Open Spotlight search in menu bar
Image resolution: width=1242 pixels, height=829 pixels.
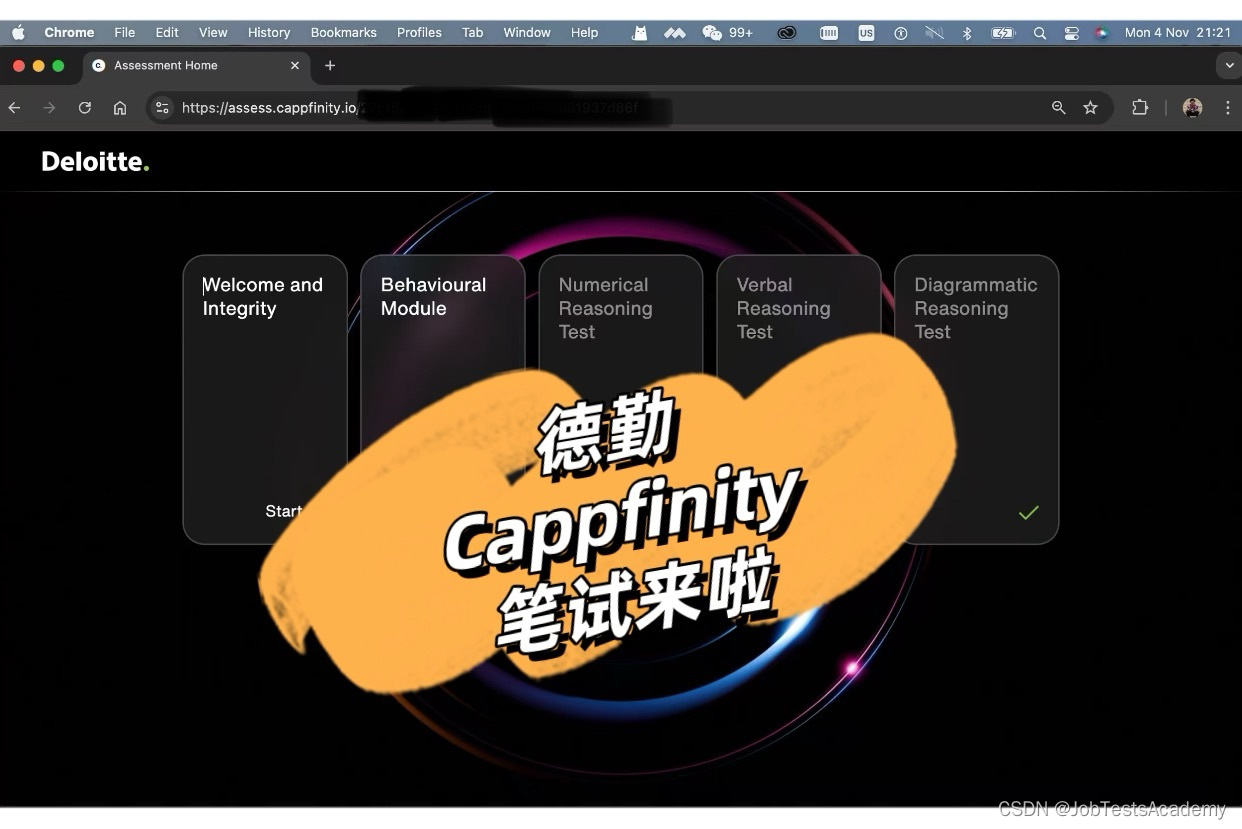pyautogui.click(x=1040, y=33)
